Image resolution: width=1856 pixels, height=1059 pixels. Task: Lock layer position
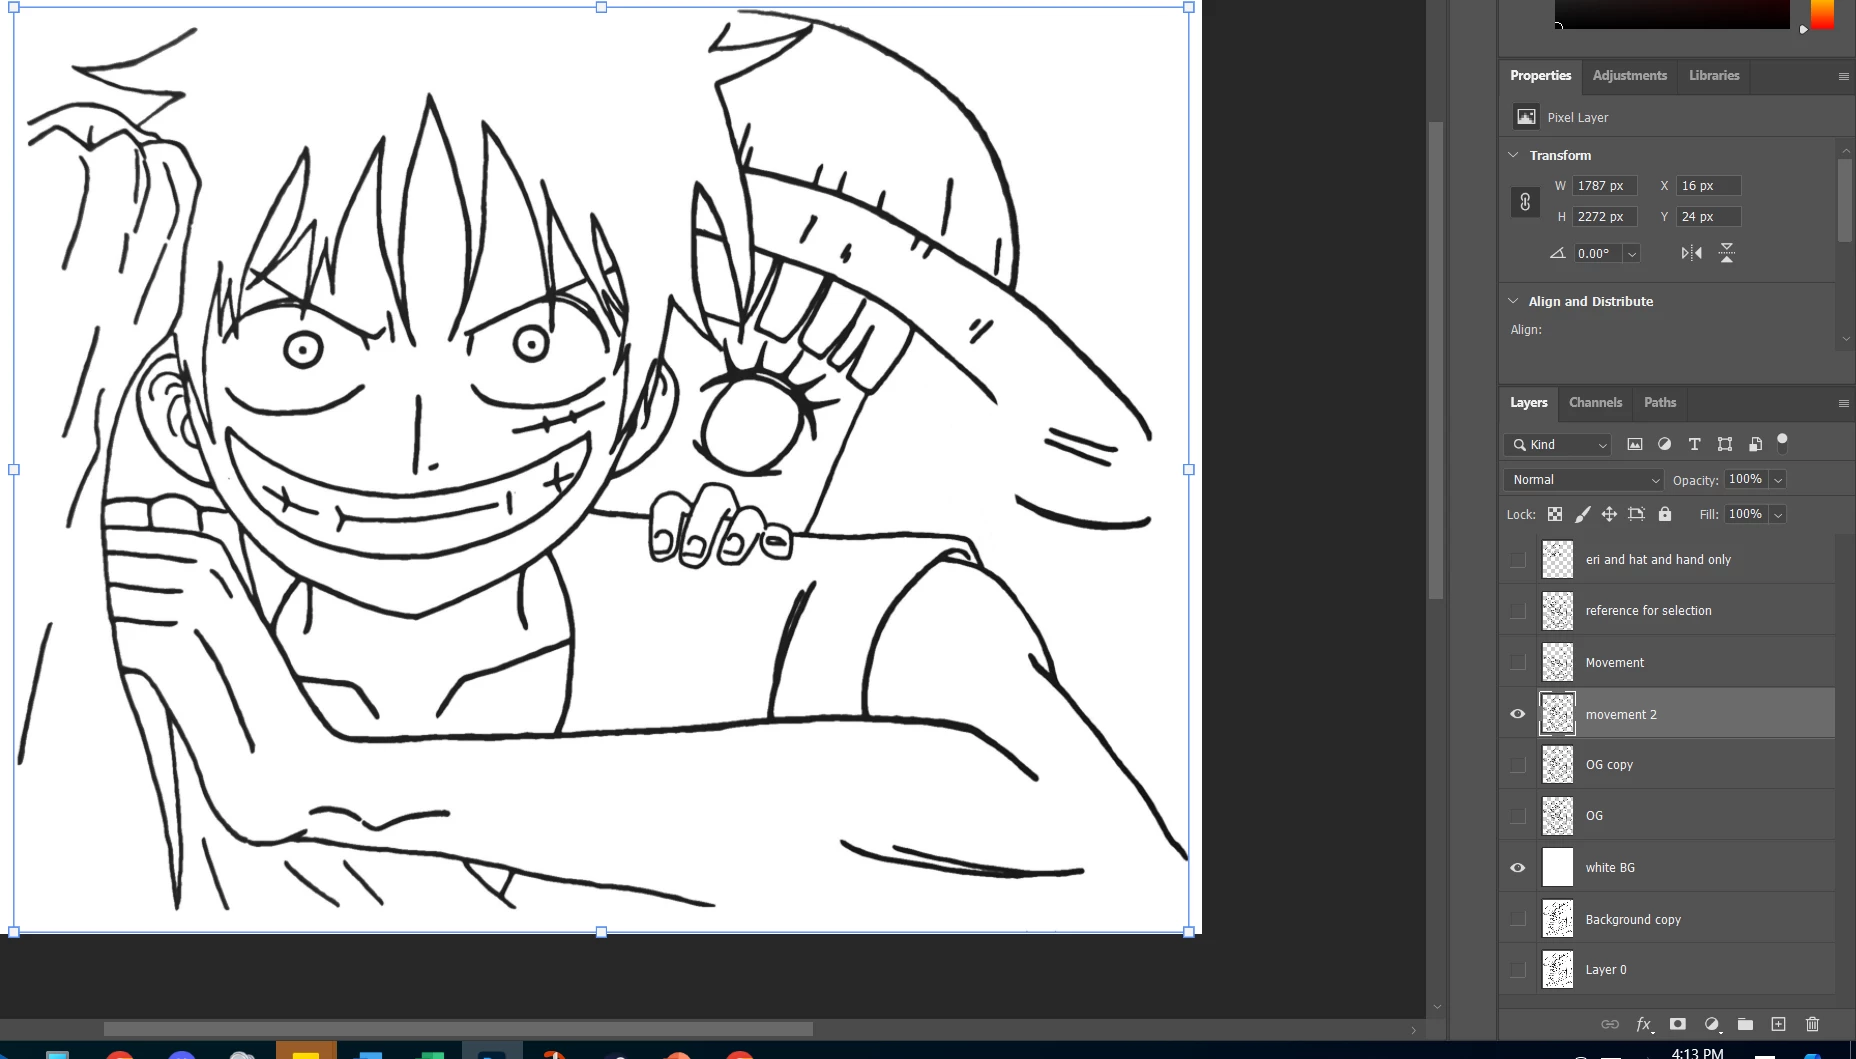tap(1609, 514)
